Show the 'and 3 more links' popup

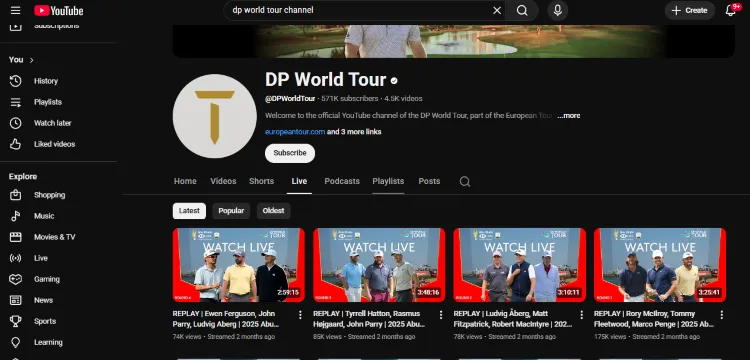(x=354, y=132)
